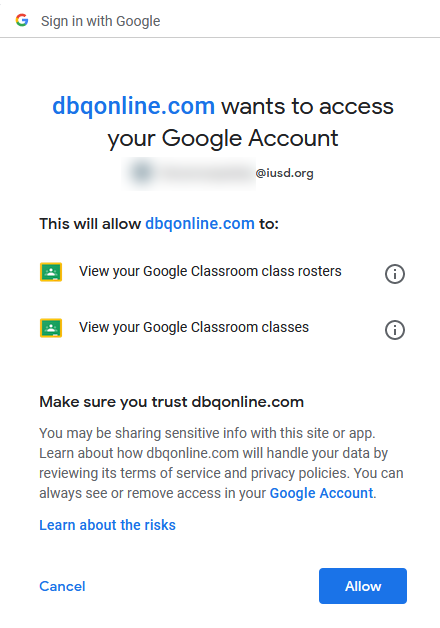440x628 pixels.
Task: Open info icon for Classroom classes permission
Action: [x=395, y=330]
